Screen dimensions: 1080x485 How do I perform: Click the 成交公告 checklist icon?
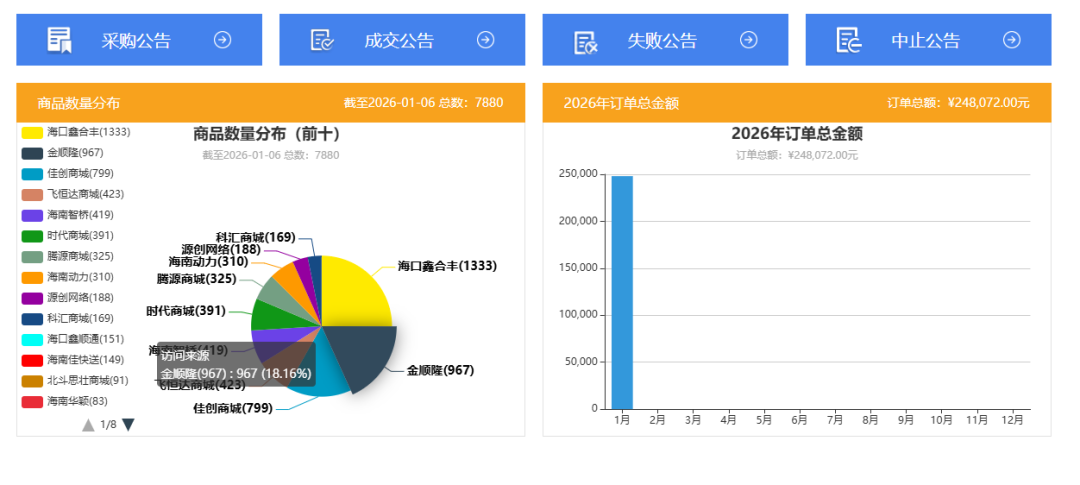point(323,40)
